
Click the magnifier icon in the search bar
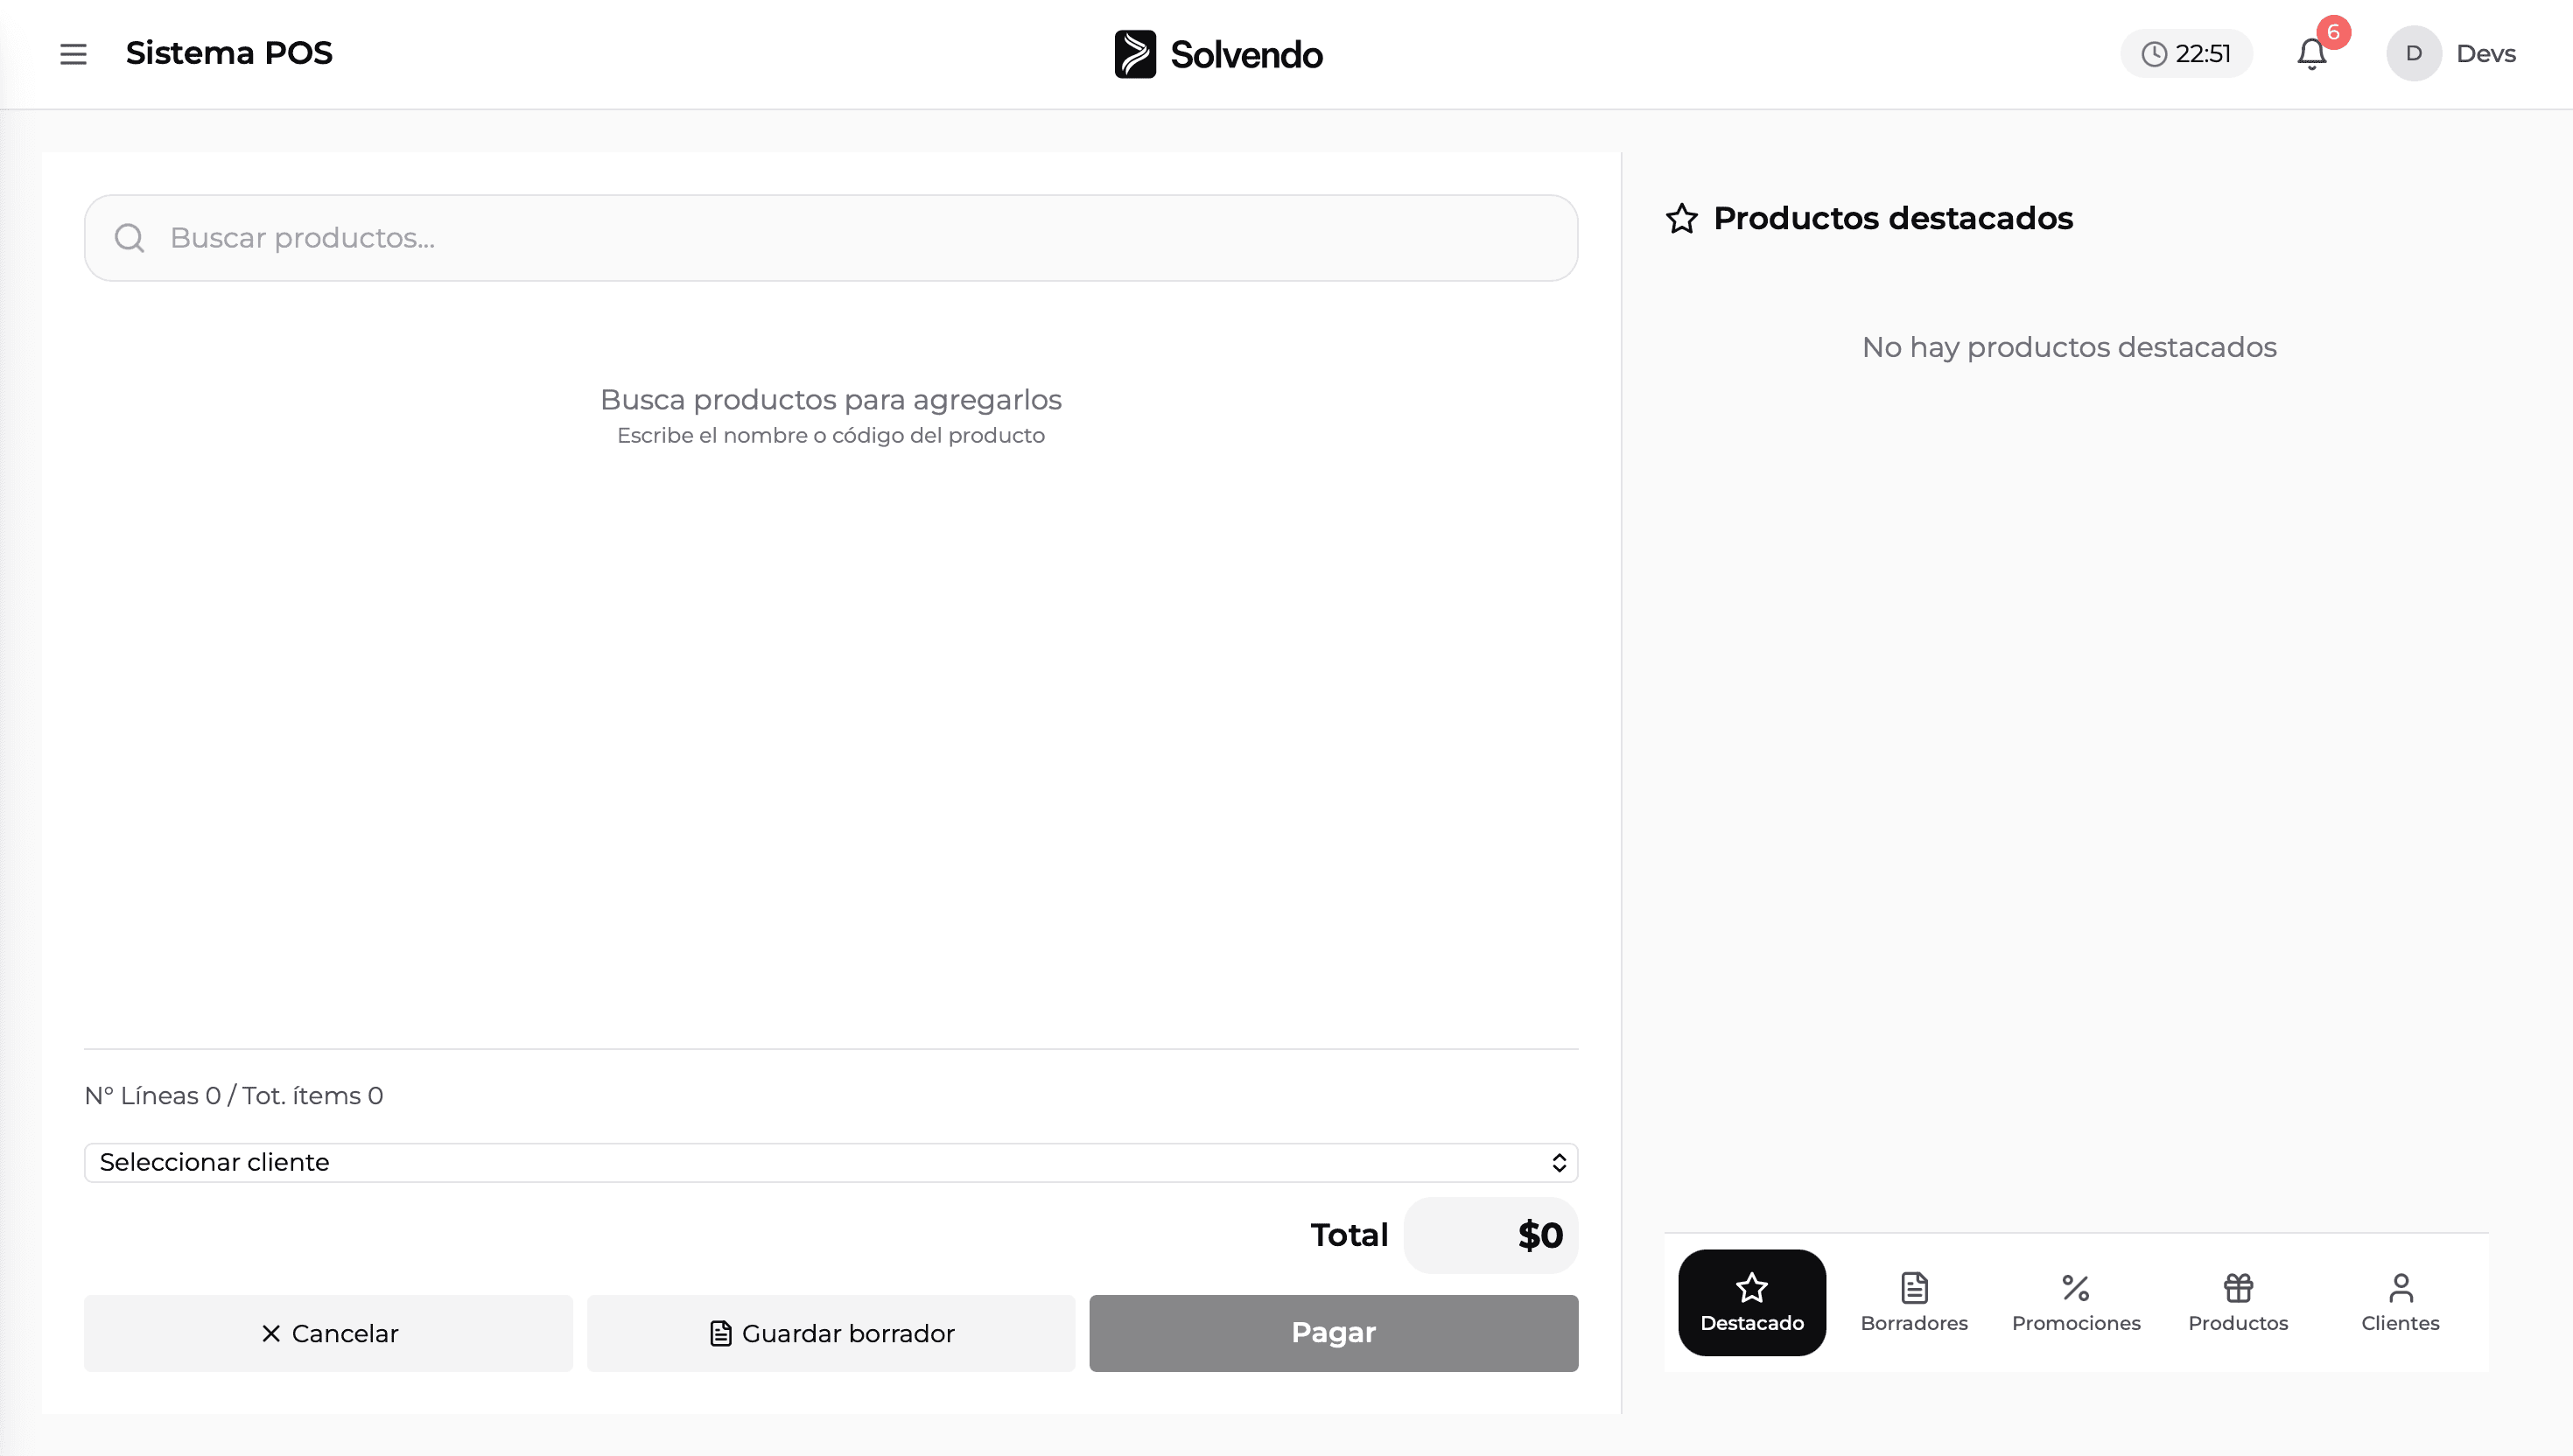(129, 238)
